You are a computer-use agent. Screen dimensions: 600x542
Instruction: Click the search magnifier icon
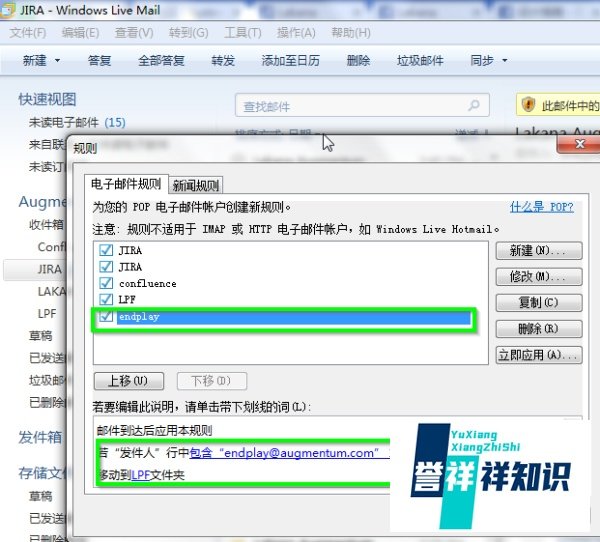coord(474,105)
